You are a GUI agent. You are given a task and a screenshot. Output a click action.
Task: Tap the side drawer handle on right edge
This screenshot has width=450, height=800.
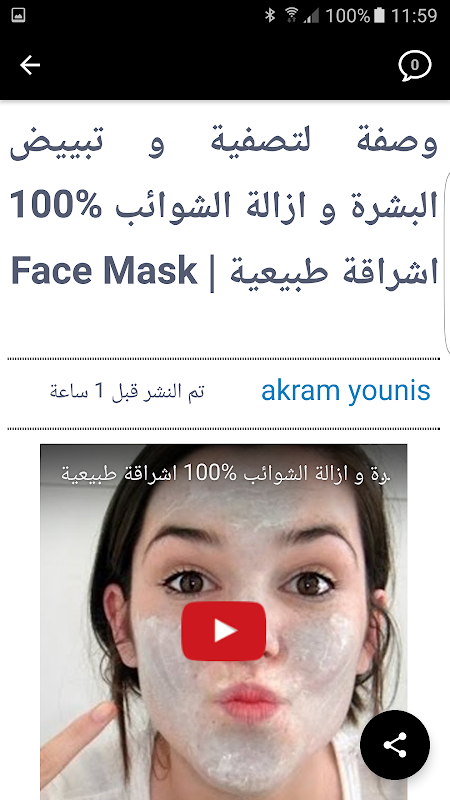pyautogui.click(x=447, y=263)
